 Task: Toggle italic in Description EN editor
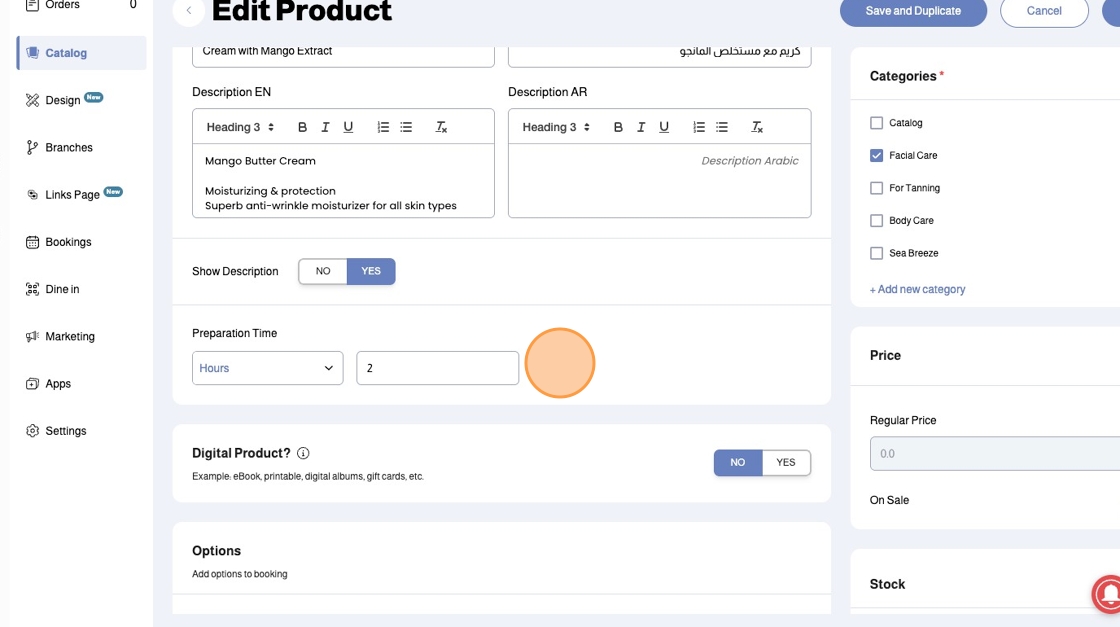pos(325,127)
